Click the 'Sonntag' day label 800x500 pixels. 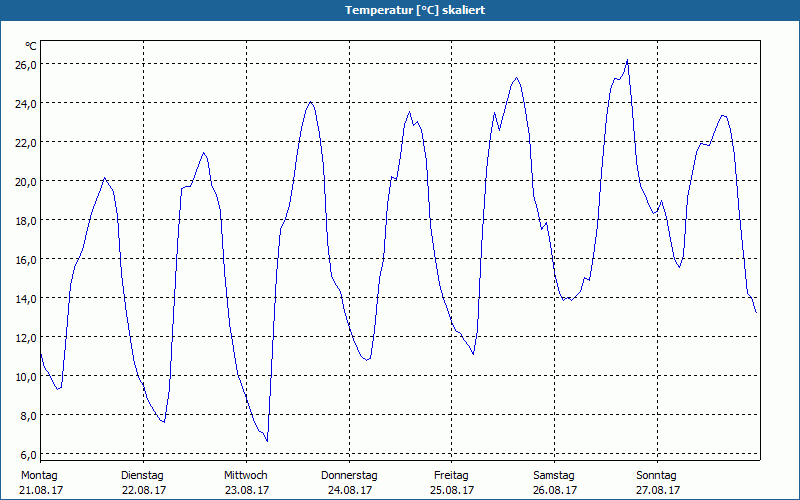point(657,476)
